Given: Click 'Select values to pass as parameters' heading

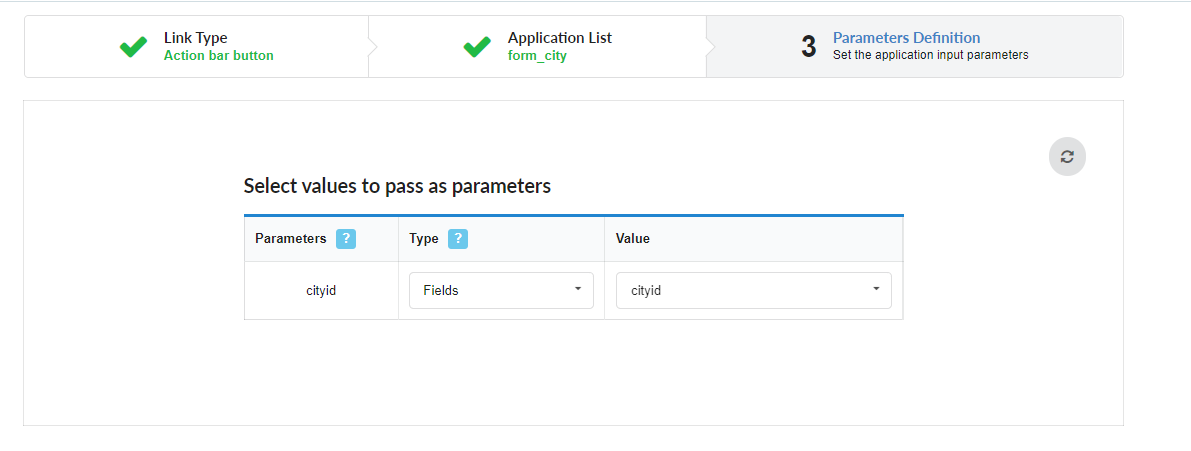Looking at the screenshot, I should [x=397, y=186].
